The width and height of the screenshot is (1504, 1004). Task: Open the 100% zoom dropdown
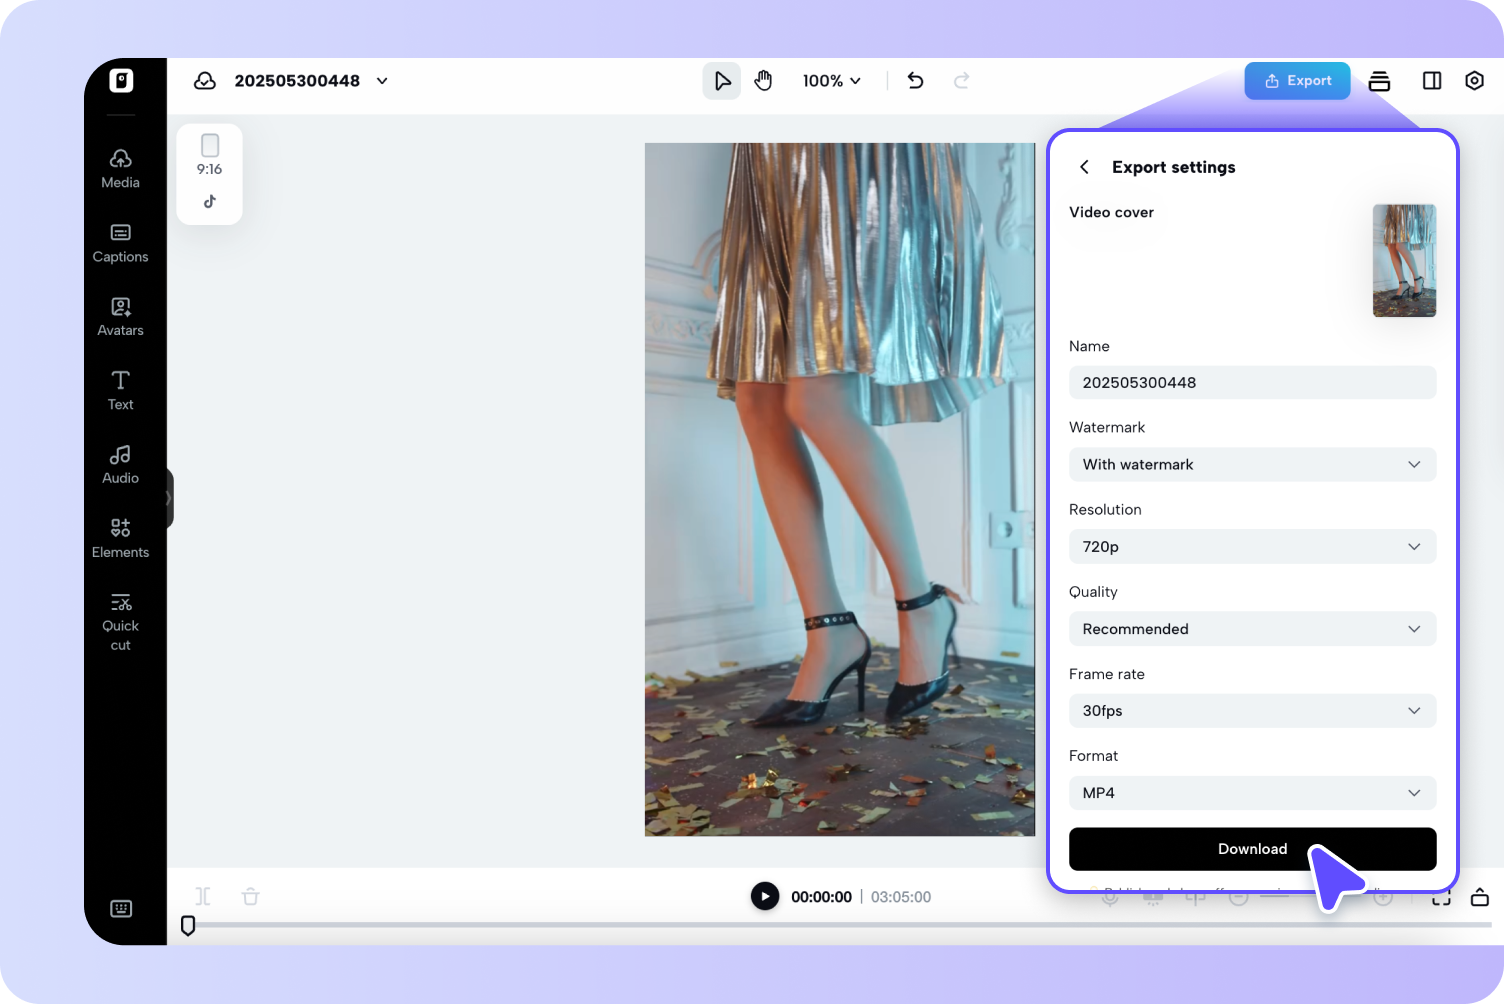click(x=831, y=81)
